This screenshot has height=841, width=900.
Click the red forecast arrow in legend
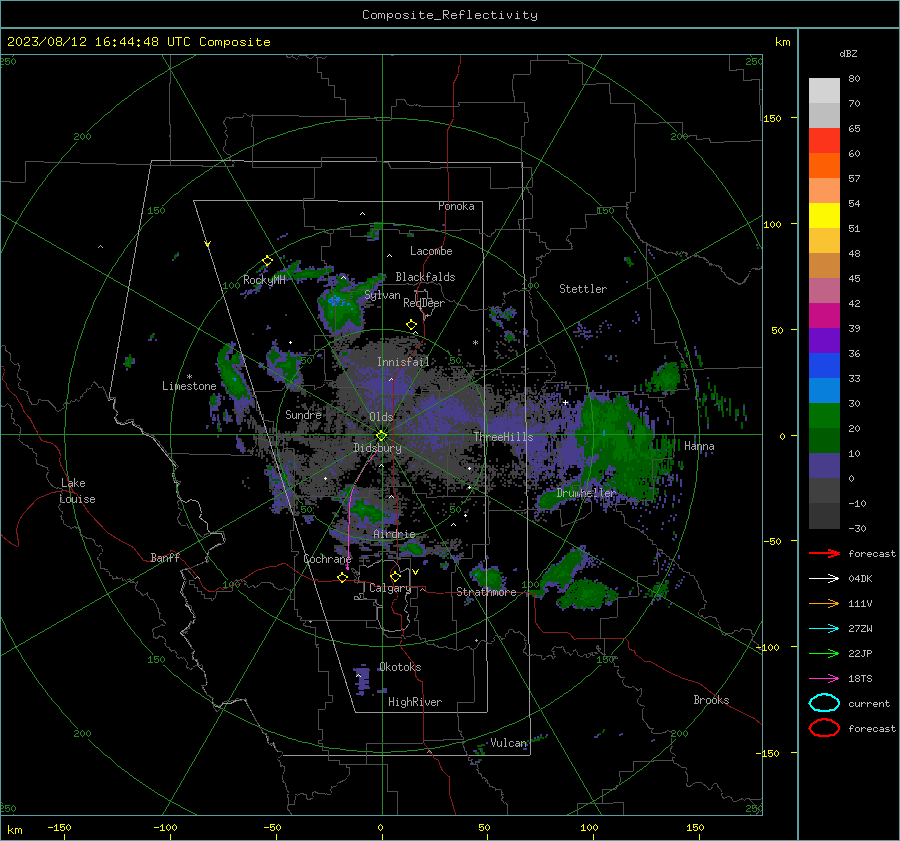click(x=824, y=553)
